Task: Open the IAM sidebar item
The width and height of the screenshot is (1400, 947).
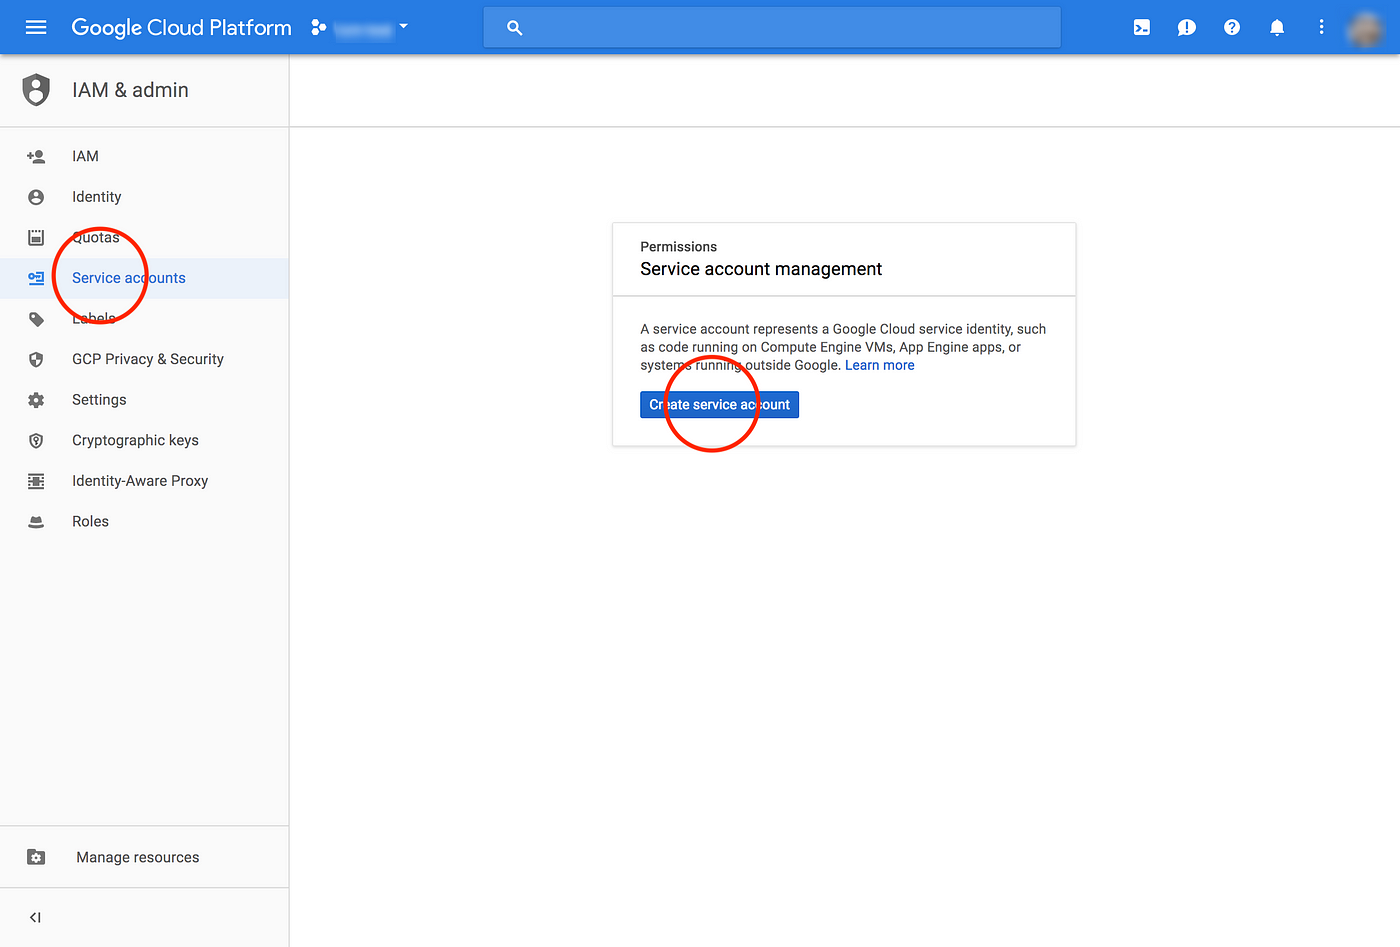Action: [144, 156]
